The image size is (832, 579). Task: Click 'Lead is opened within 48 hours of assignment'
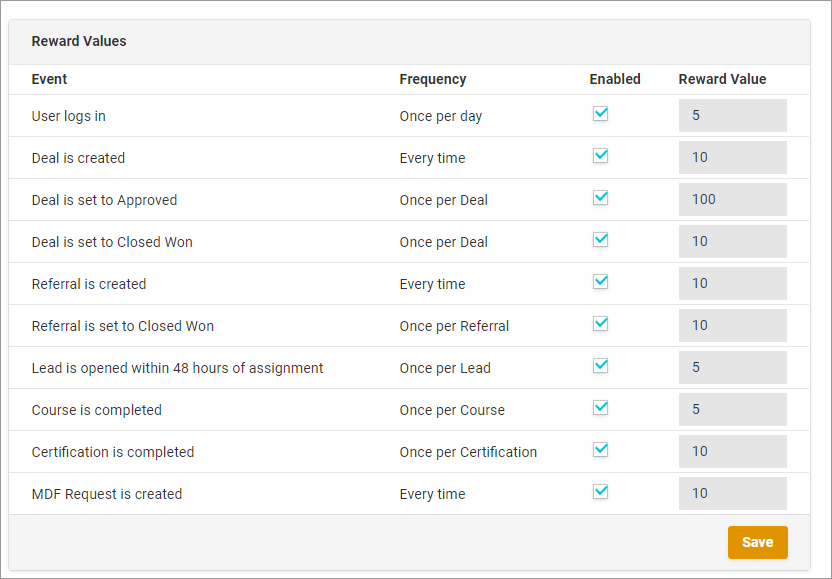click(x=177, y=368)
